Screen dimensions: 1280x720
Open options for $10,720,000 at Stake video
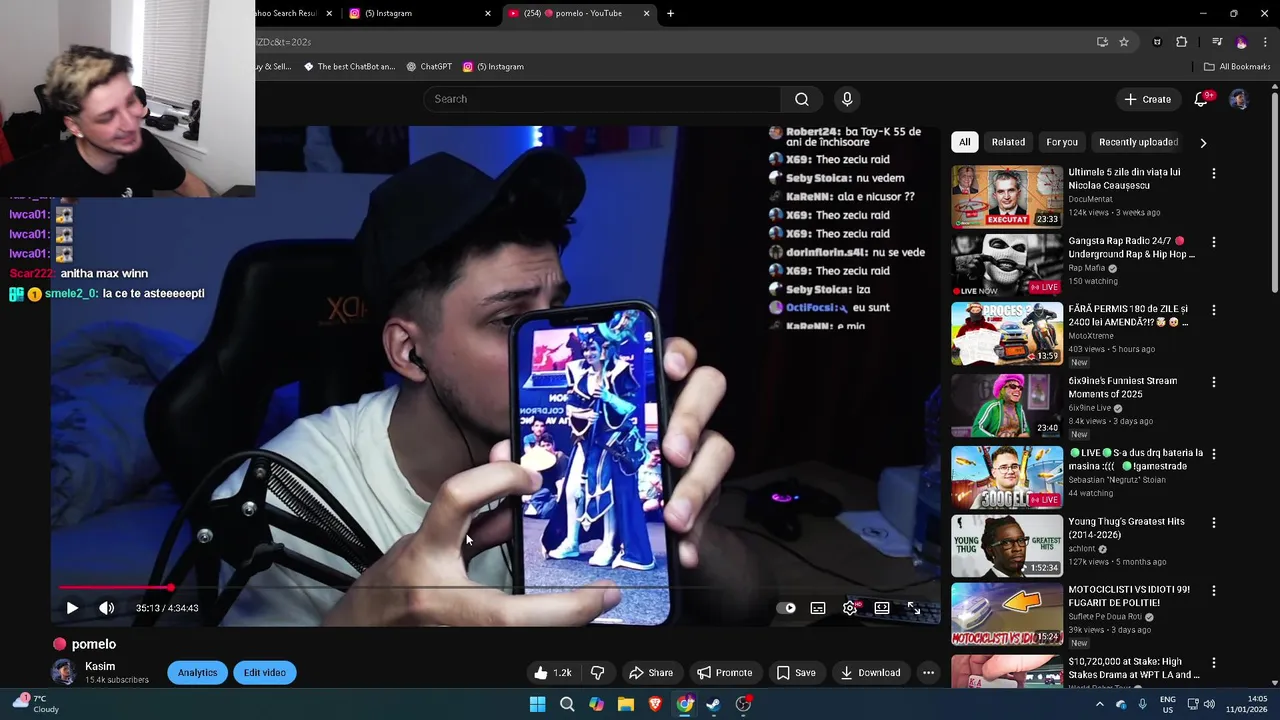1214,663
